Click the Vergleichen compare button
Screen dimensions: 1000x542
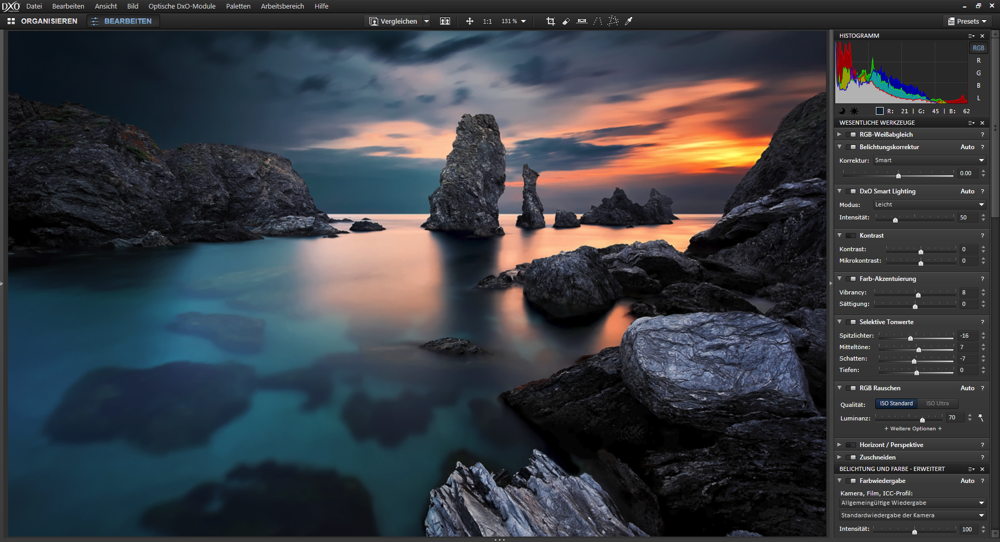click(x=398, y=21)
